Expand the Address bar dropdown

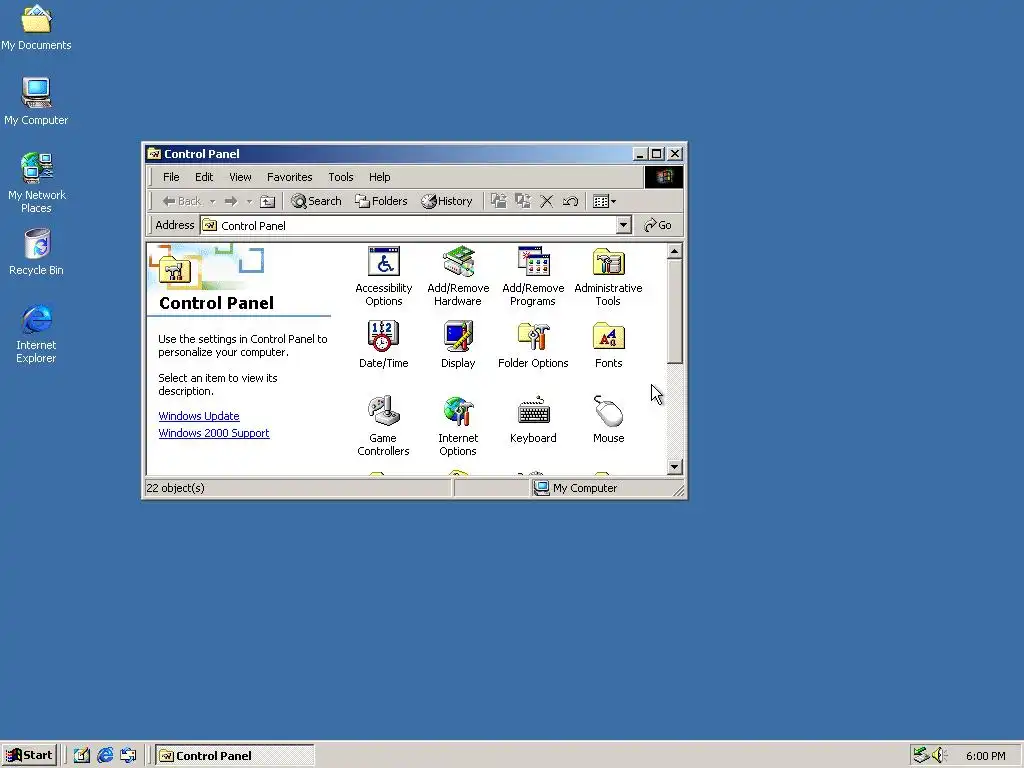tap(624, 225)
